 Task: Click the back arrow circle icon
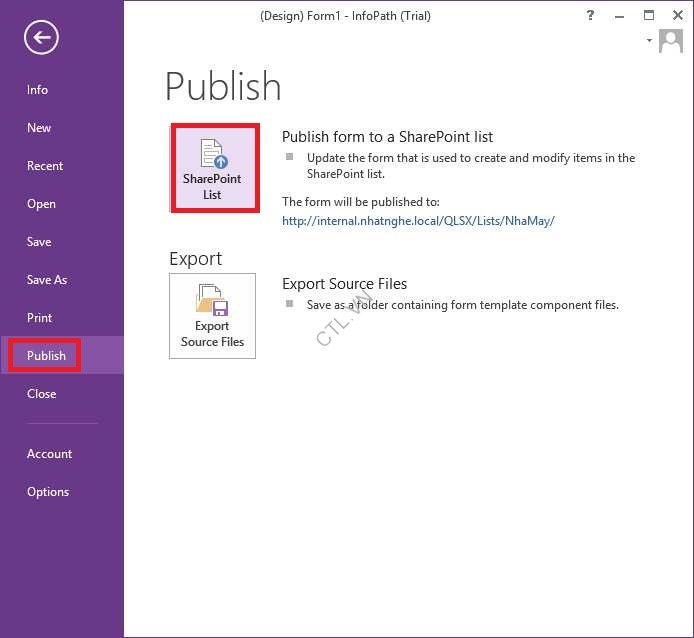coord(41,38)
